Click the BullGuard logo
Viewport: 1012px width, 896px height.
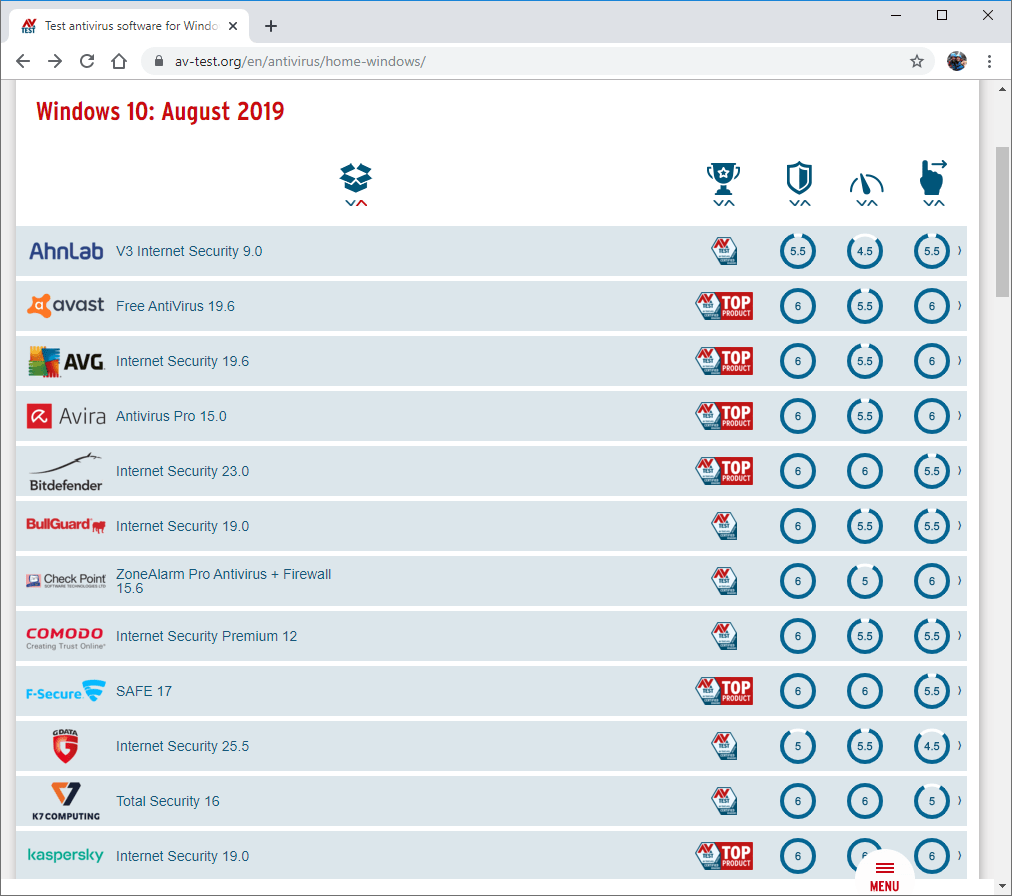click(66, 525)
